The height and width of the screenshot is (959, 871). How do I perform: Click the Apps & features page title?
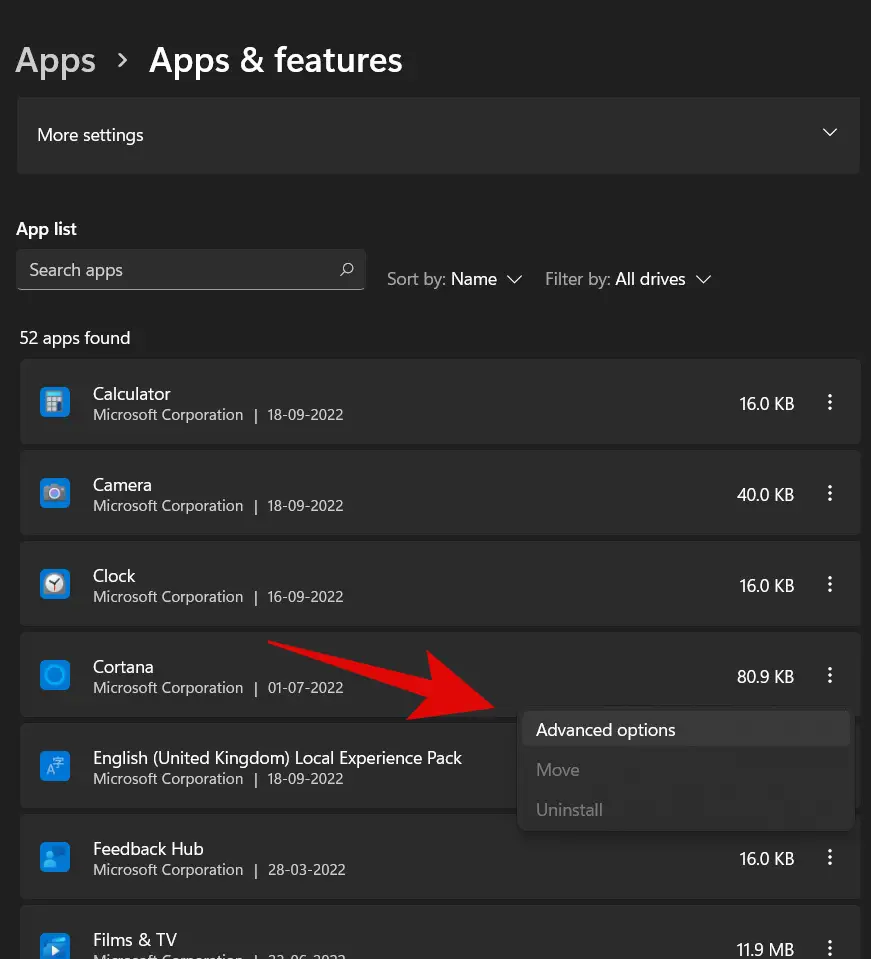pyautogui.click(x=276, y=61)
